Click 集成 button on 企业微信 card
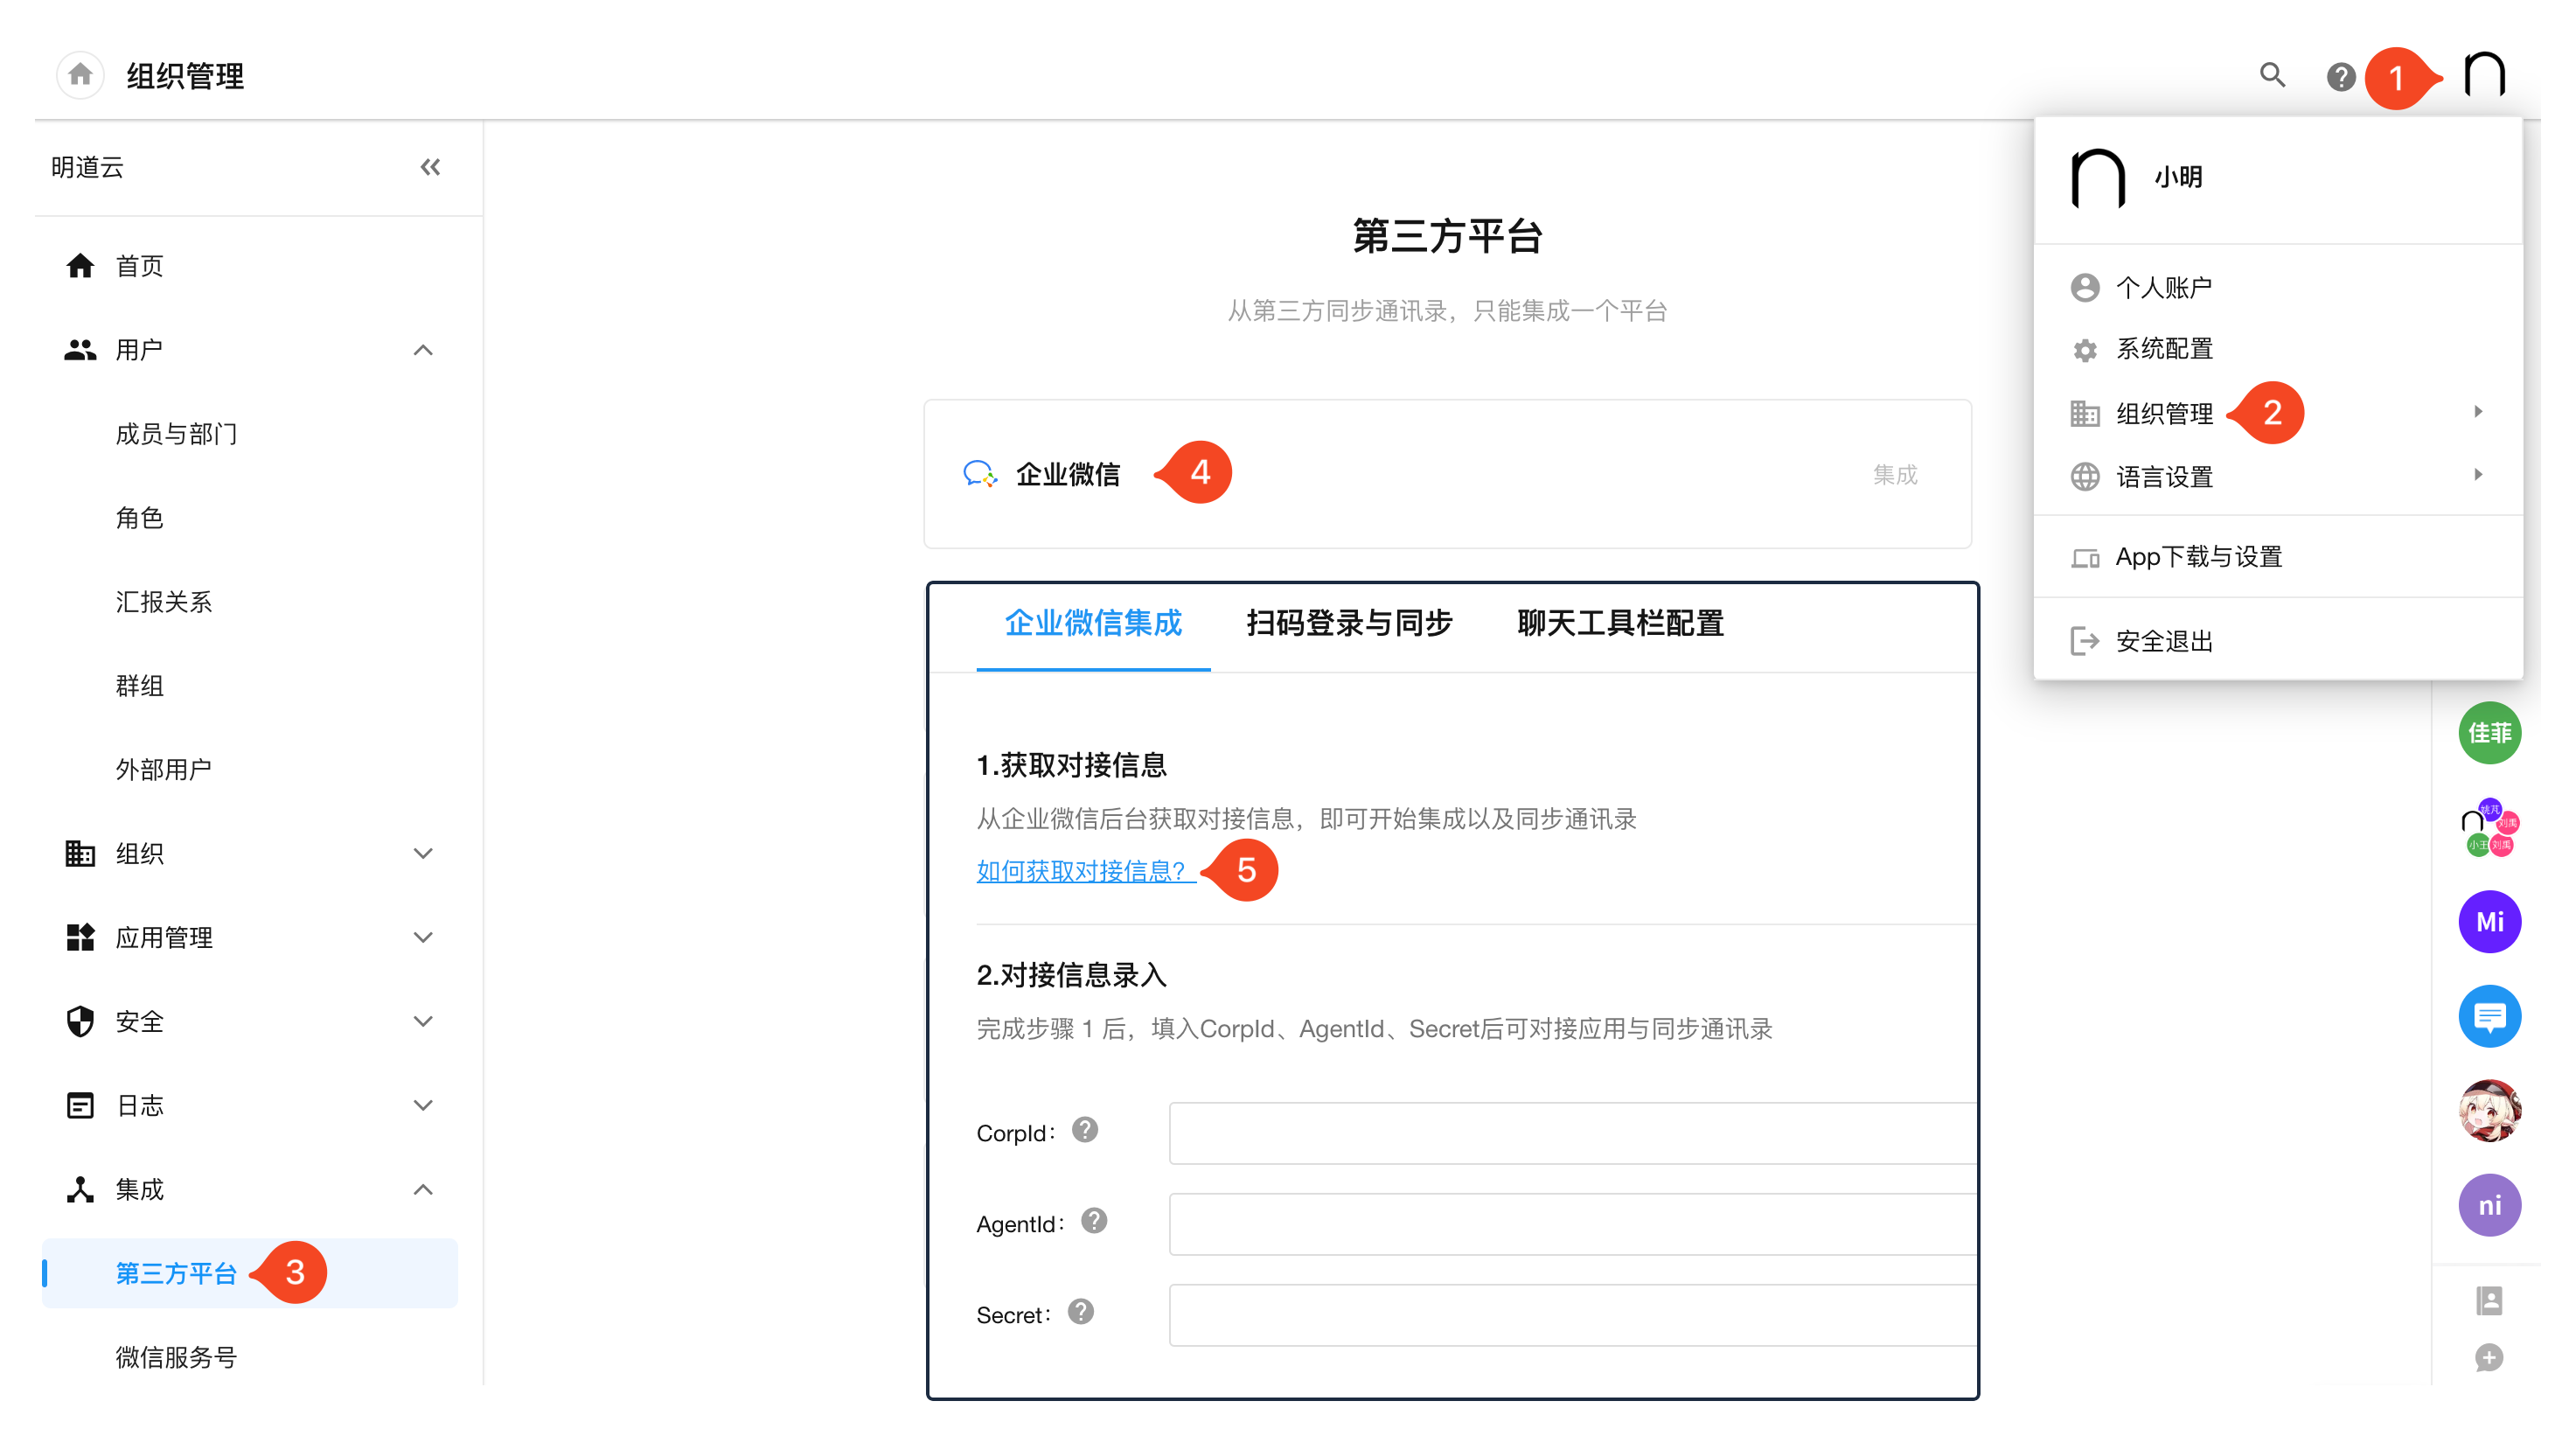 coord(1894,474)
